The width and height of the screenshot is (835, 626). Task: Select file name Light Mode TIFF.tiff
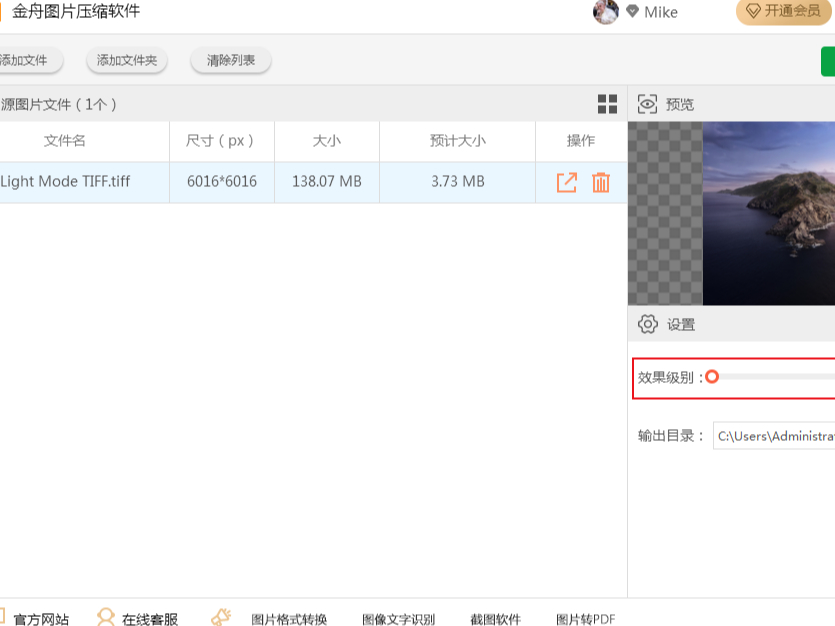tap(65, 182)
